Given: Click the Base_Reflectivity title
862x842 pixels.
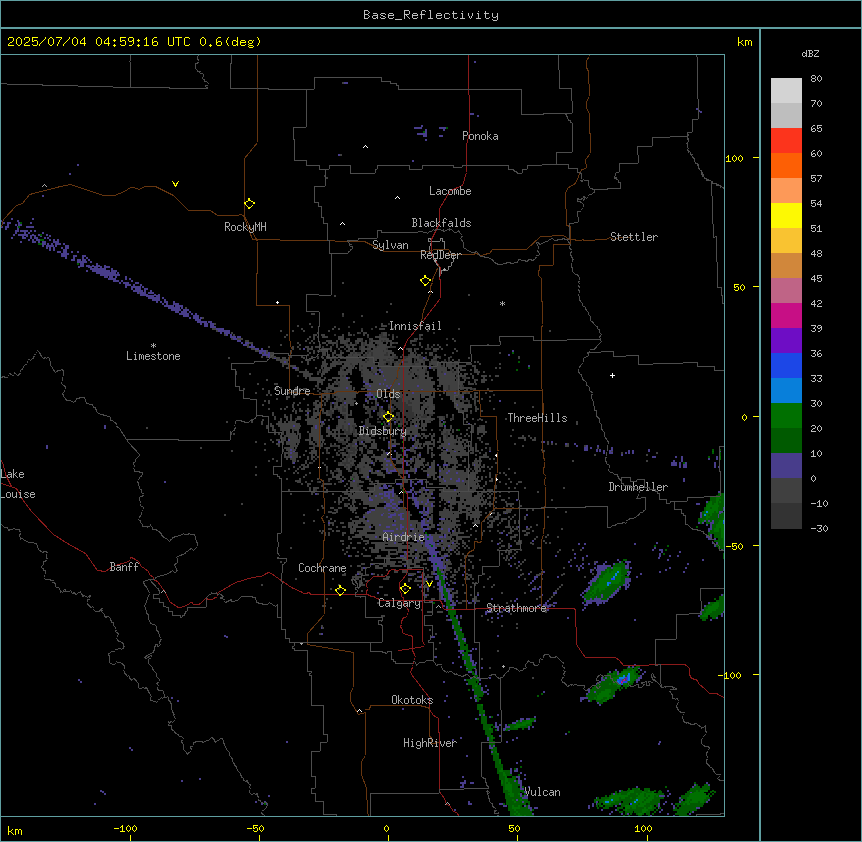Looking at the screenshot, I should point(431,15).
